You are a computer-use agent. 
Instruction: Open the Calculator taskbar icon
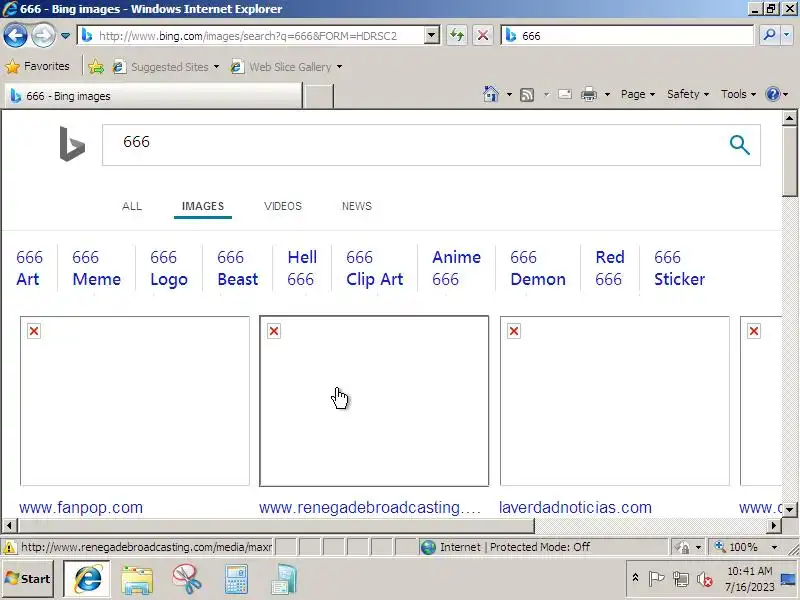pos(236,580)
